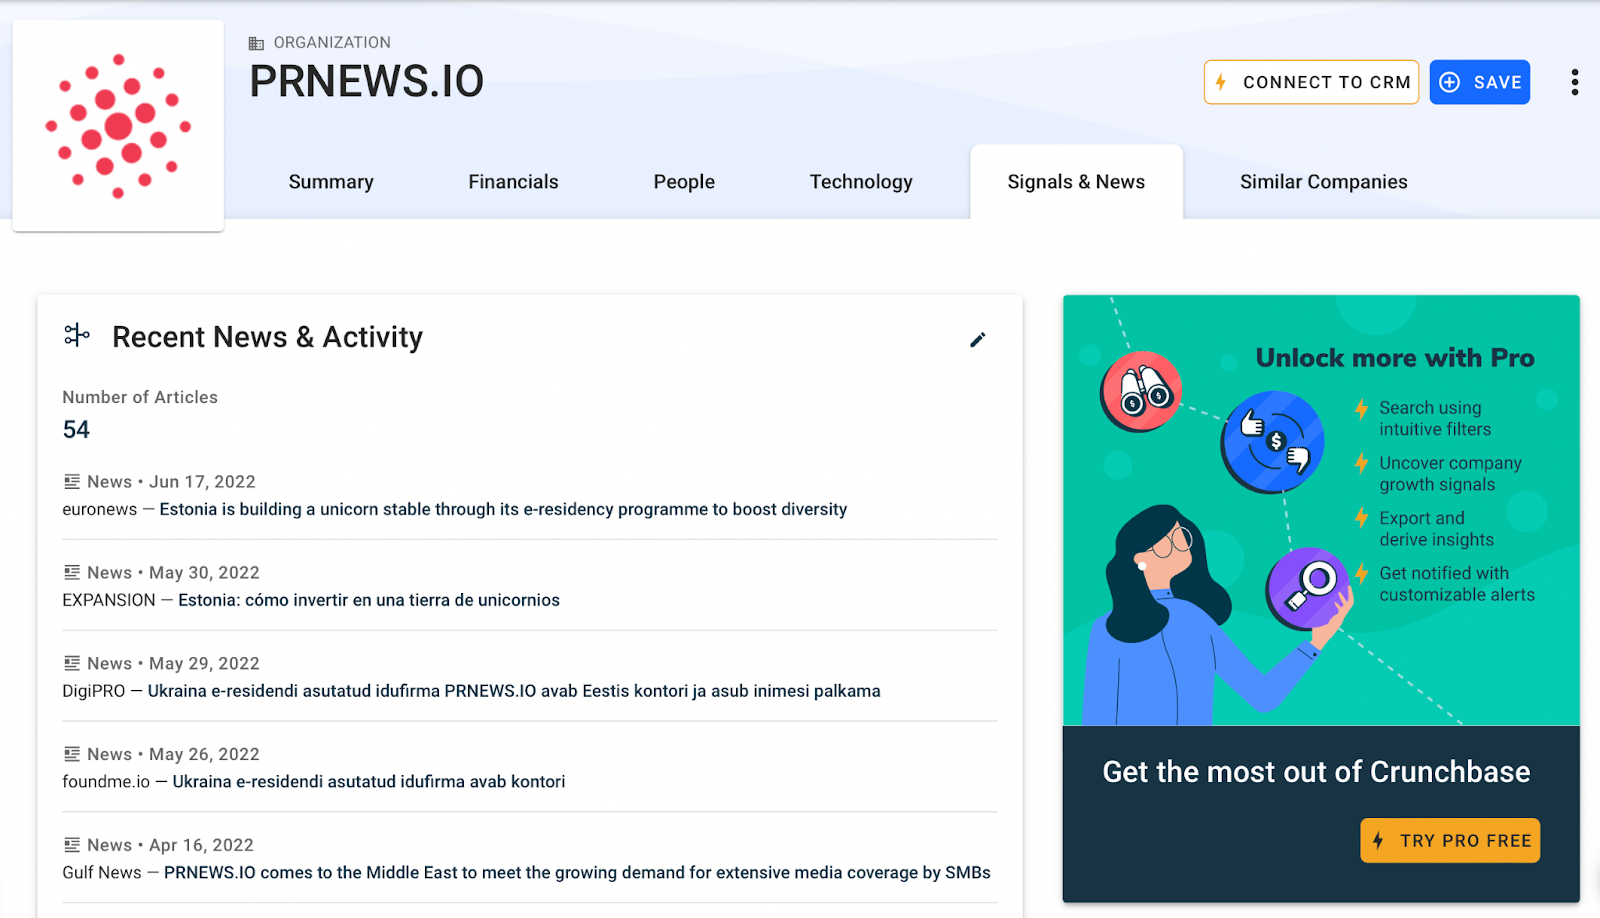Image resolution: width=1600 pixels, height=918 pixels.
Task: Click the plus icon on Save button
Action: point(1449,82)
